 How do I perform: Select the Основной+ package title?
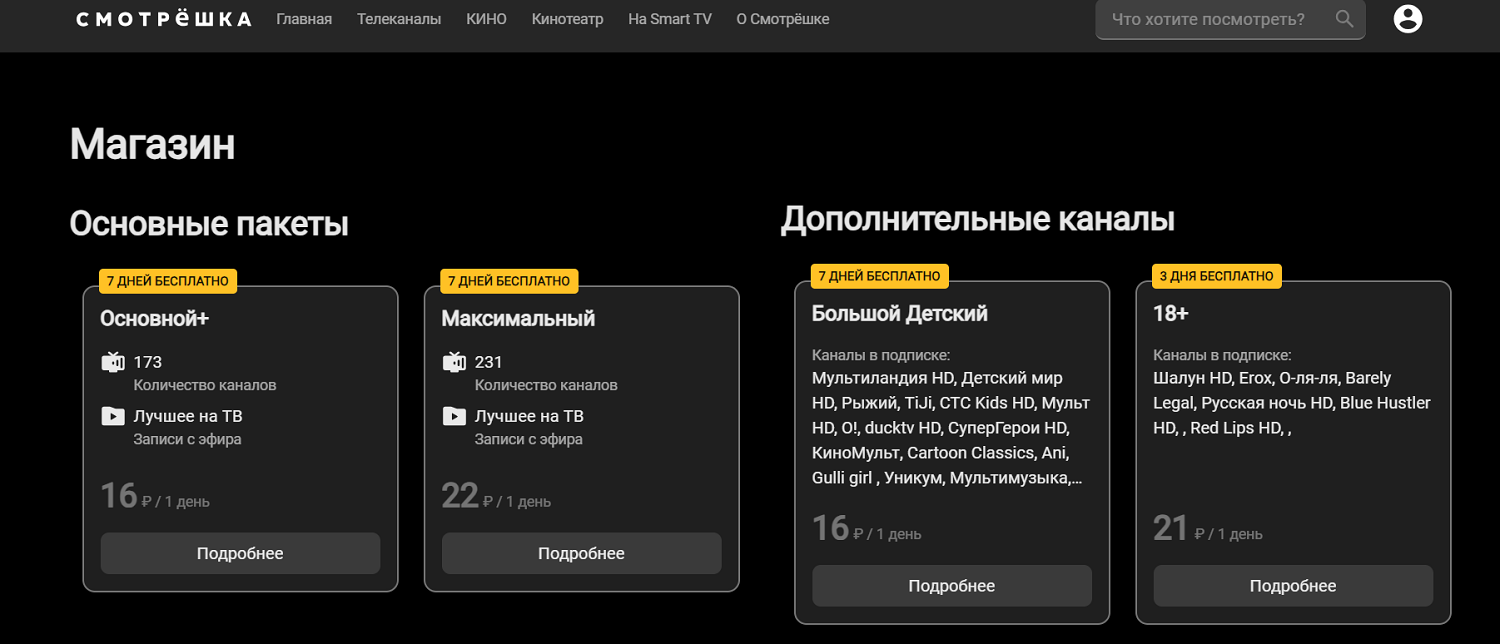[x=154, y=318]
